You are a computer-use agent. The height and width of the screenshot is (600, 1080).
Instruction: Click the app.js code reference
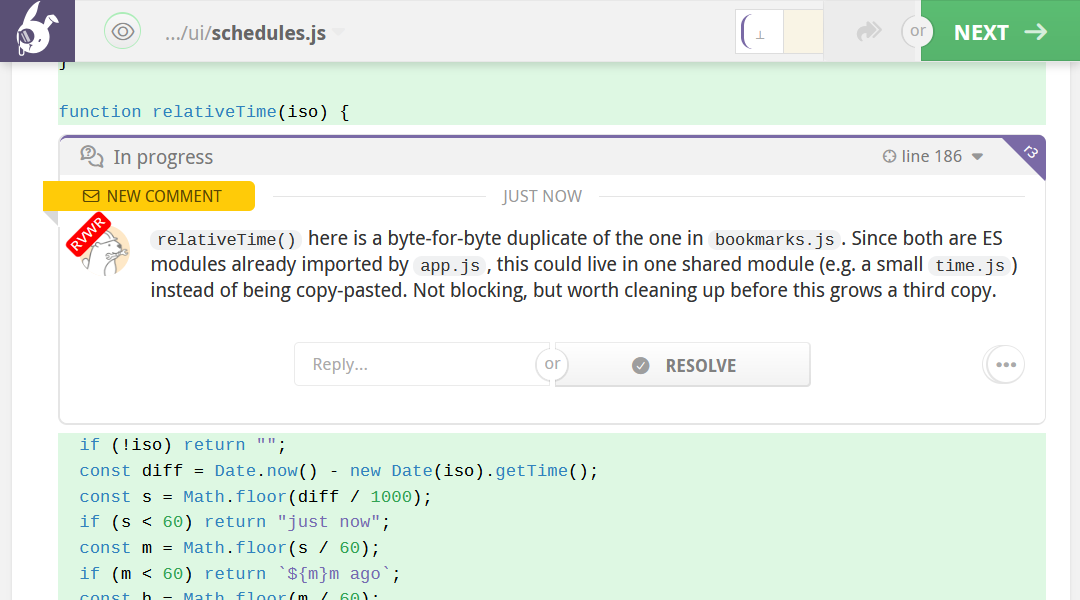click(450, 266)
